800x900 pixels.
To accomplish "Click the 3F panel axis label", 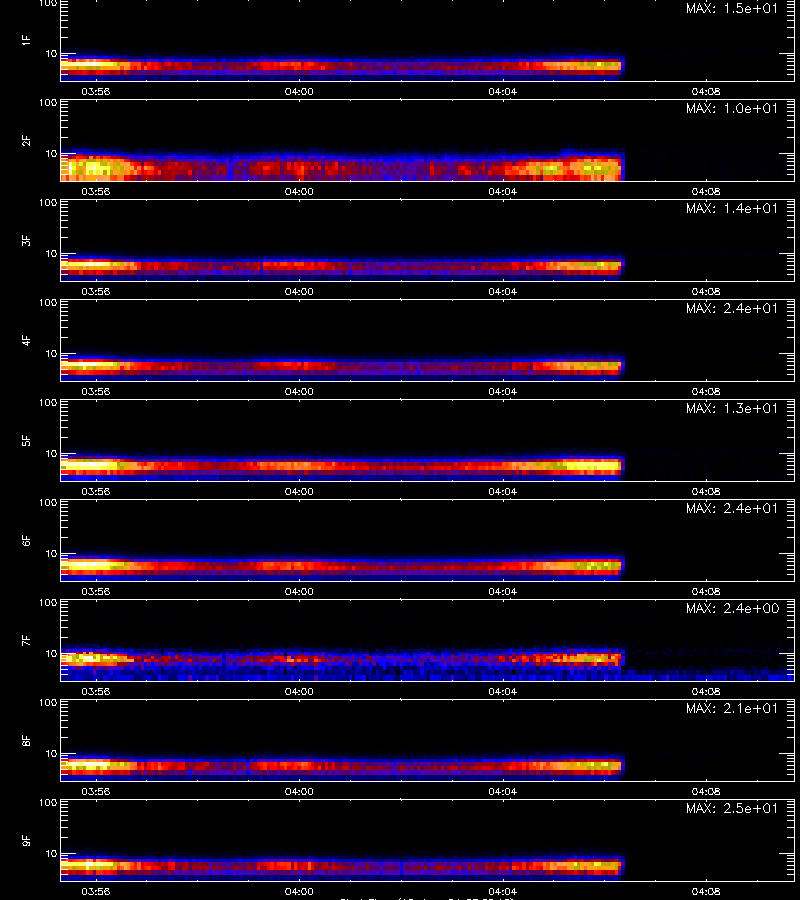I will [x=26, y=240].
